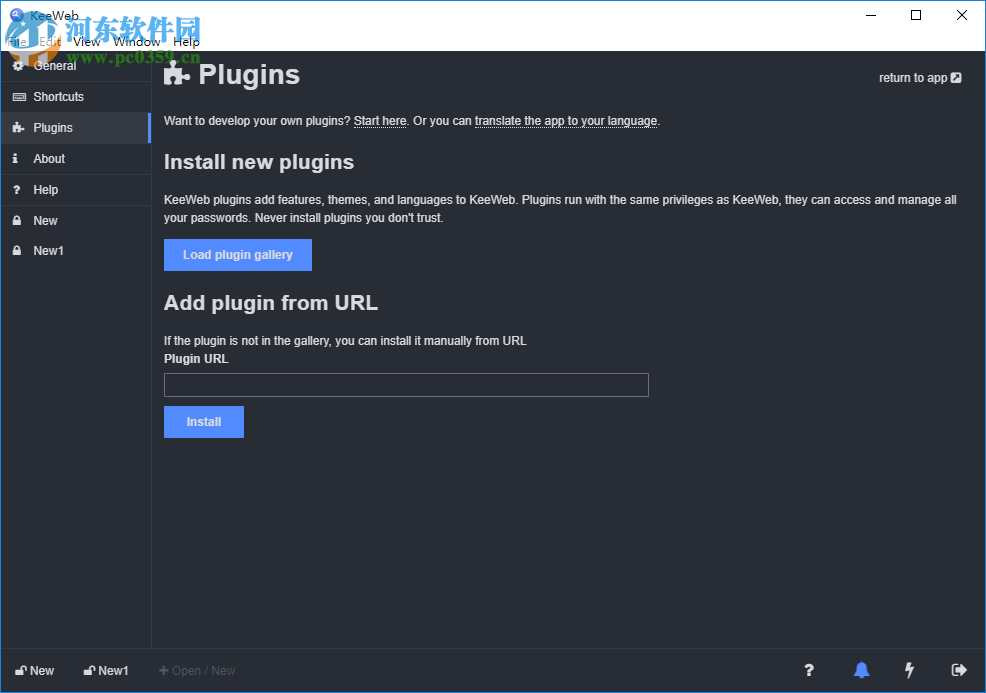Open the Window menu
Screen dimensions: 986x693
click(136, 42)
